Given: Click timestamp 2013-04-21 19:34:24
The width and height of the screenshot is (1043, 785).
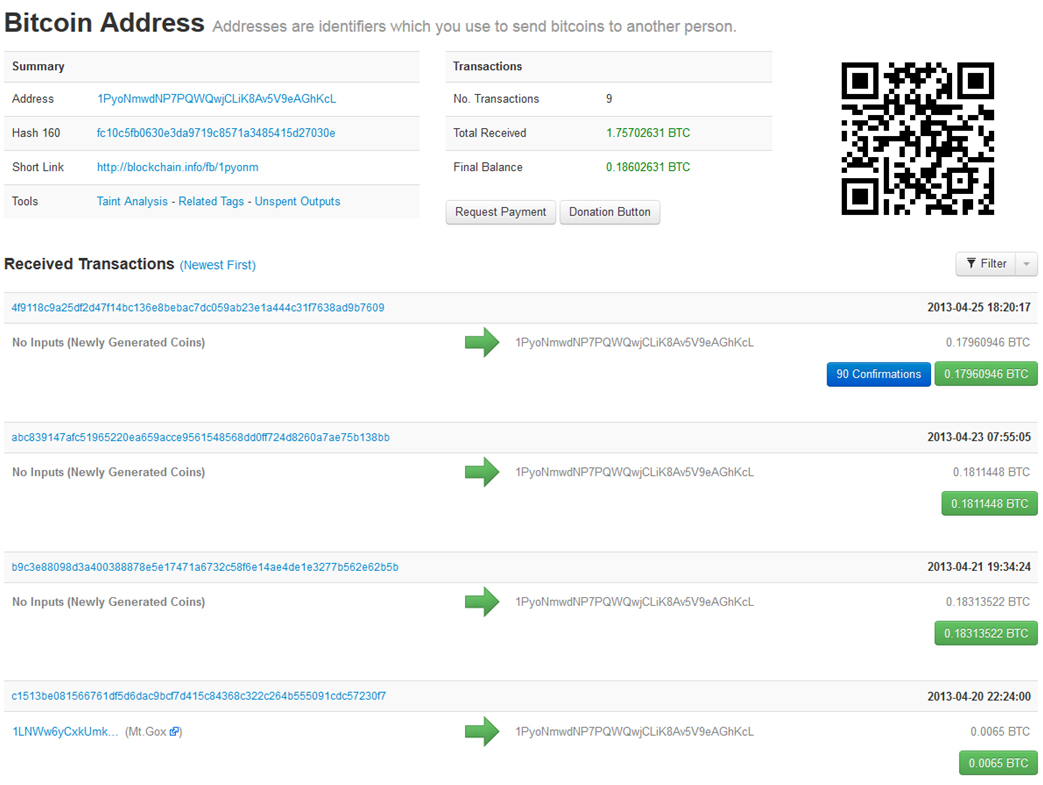Looking at the screenshot, I should [978, 567].
